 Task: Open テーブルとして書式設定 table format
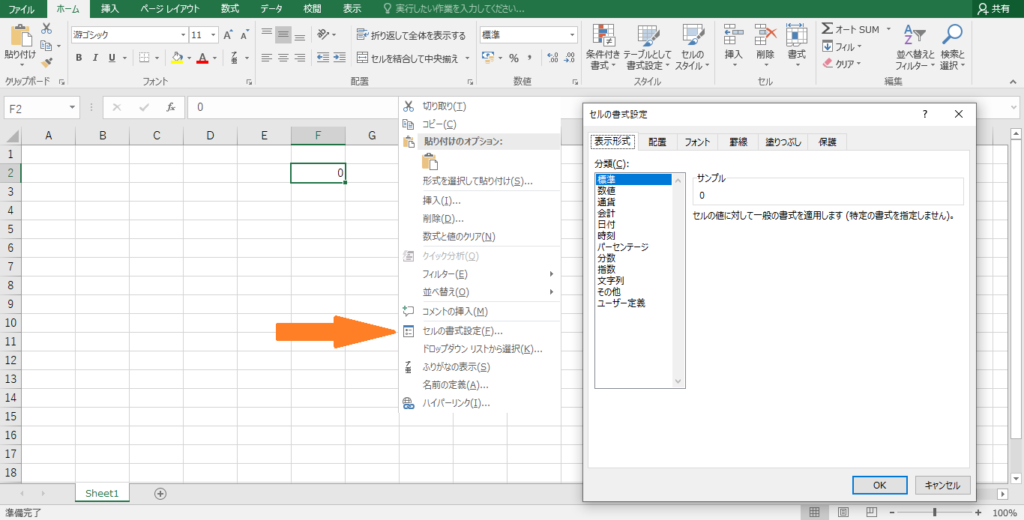click(647, 47)
